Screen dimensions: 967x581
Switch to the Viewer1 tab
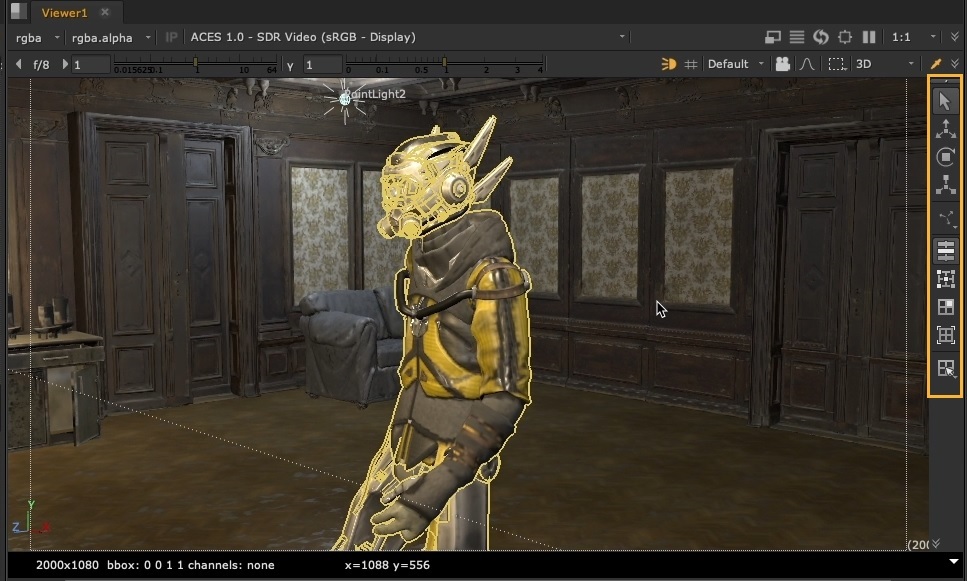click(x=63, y=12)
